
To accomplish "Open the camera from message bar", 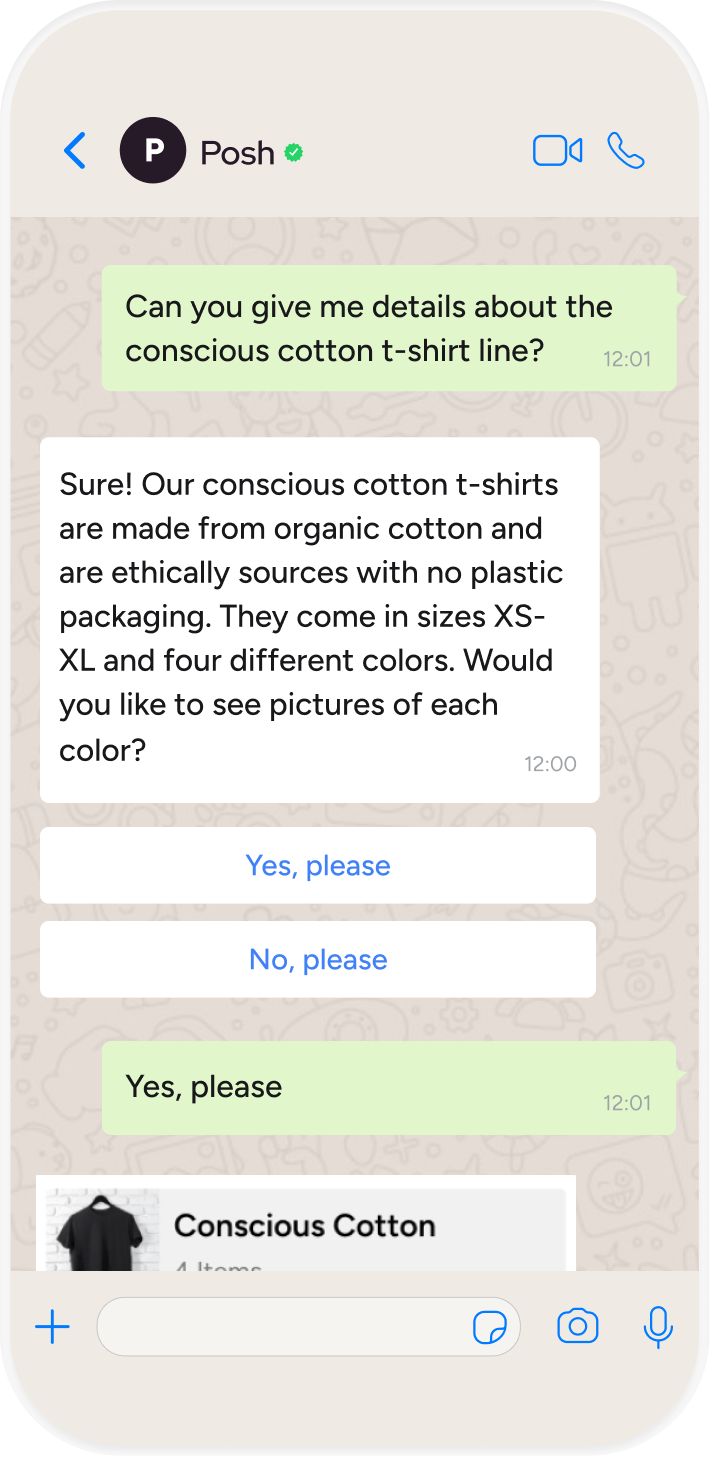I will tap(577, 1327).
